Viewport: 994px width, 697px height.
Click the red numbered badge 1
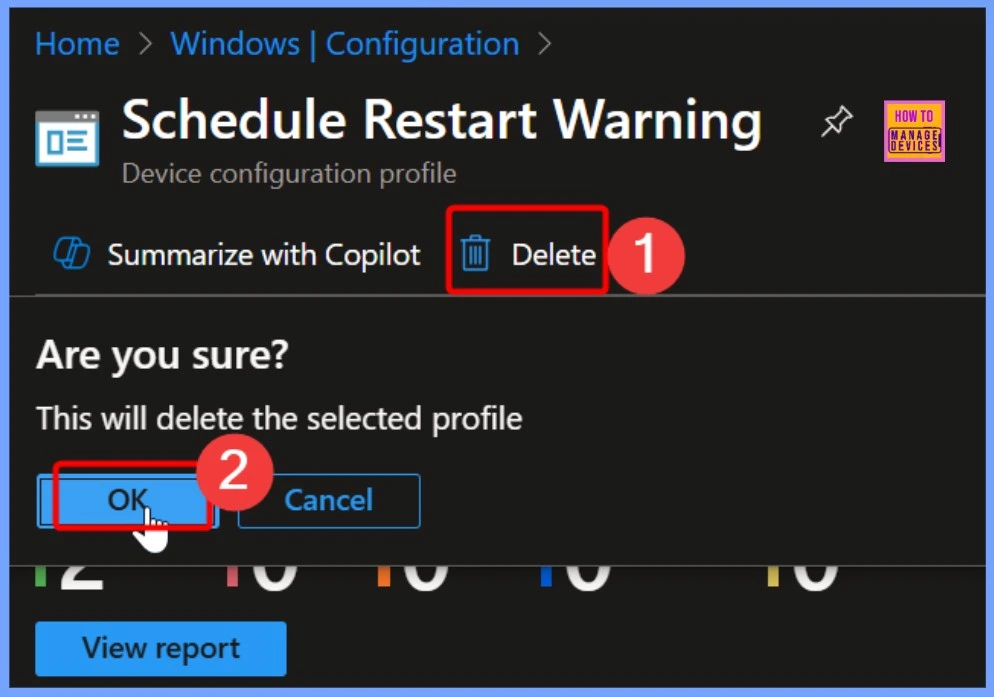[x=646, y=254]
